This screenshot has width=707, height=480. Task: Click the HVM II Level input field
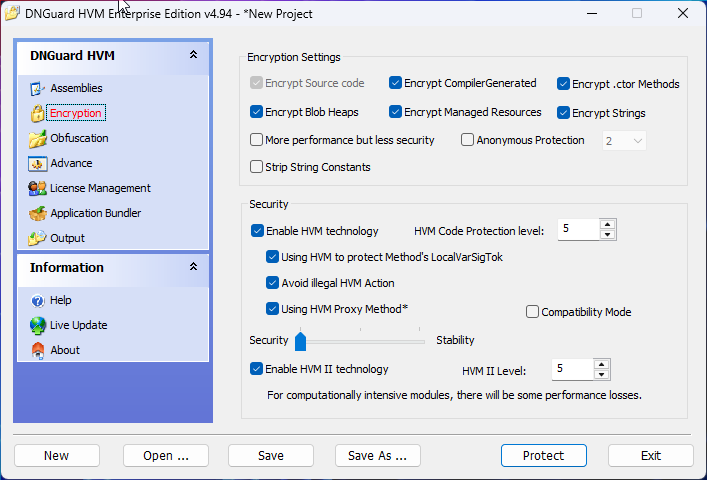(571, 369)
